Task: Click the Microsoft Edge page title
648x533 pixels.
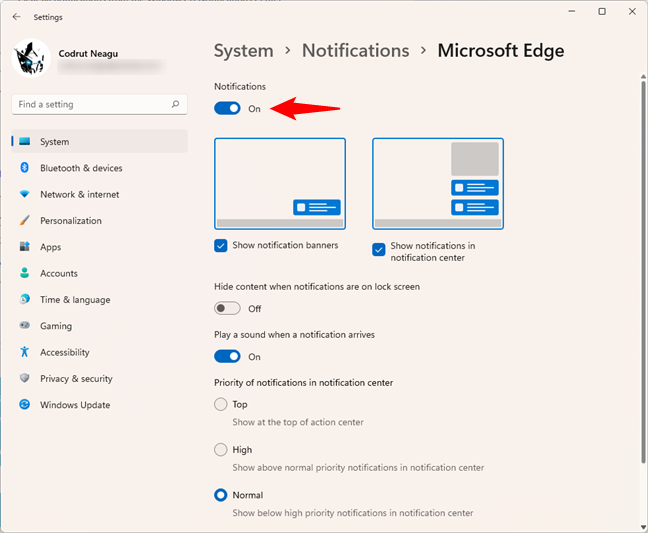Action: coord(501,51)
